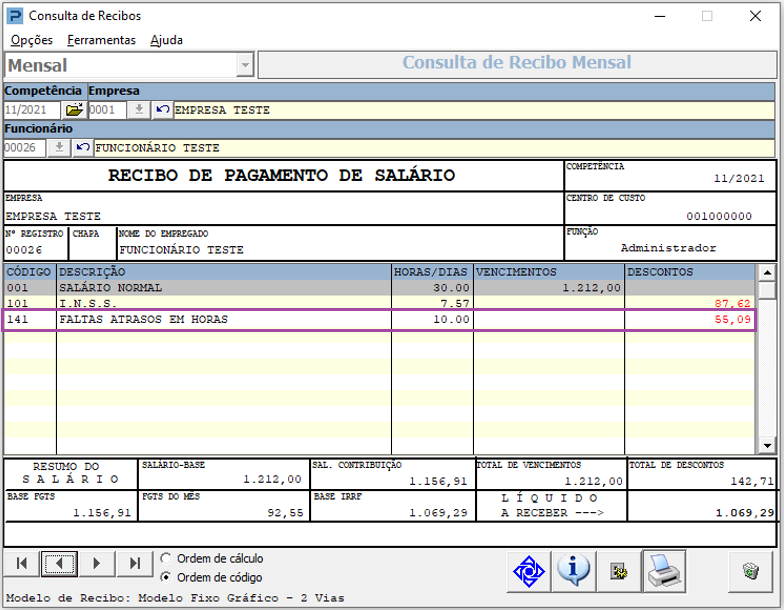Click the 55,09 discount value
The image size is (784, 610).
click(732, 320)
